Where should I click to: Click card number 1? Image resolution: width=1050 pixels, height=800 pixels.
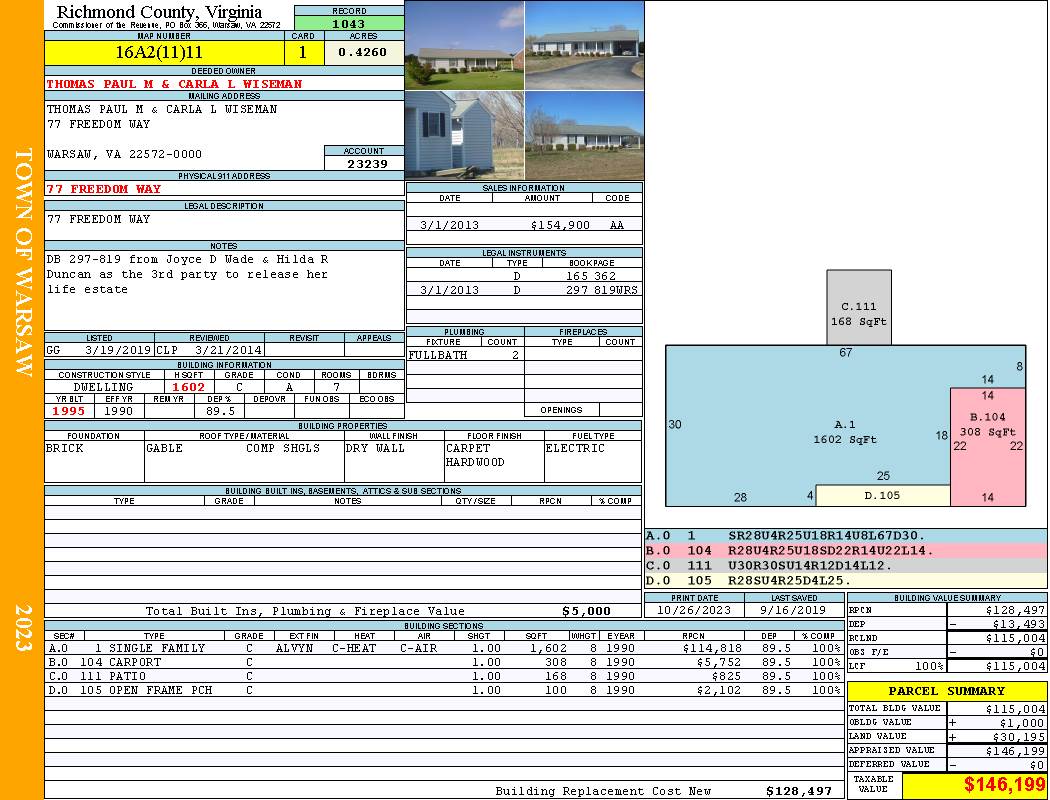(303, 52)
